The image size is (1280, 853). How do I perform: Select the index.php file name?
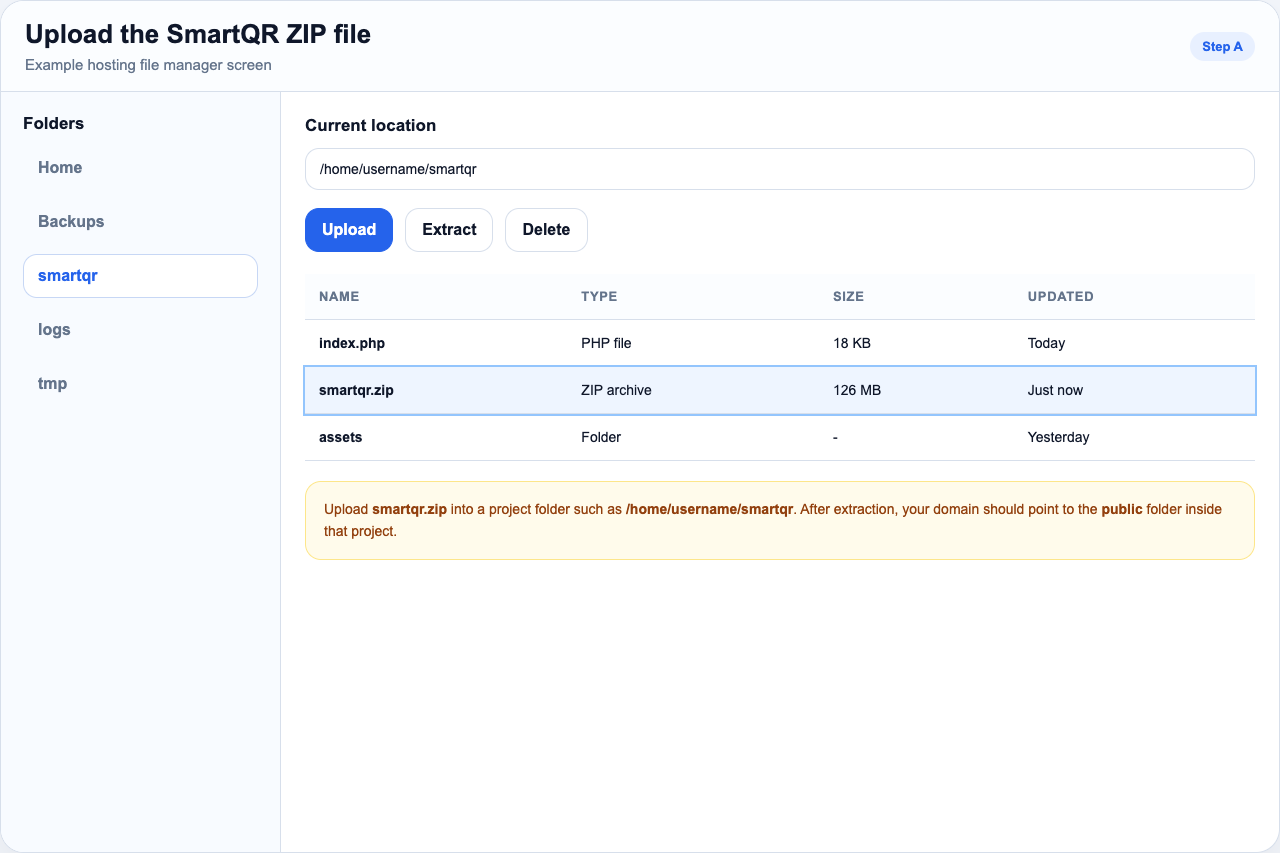(352, 343)
